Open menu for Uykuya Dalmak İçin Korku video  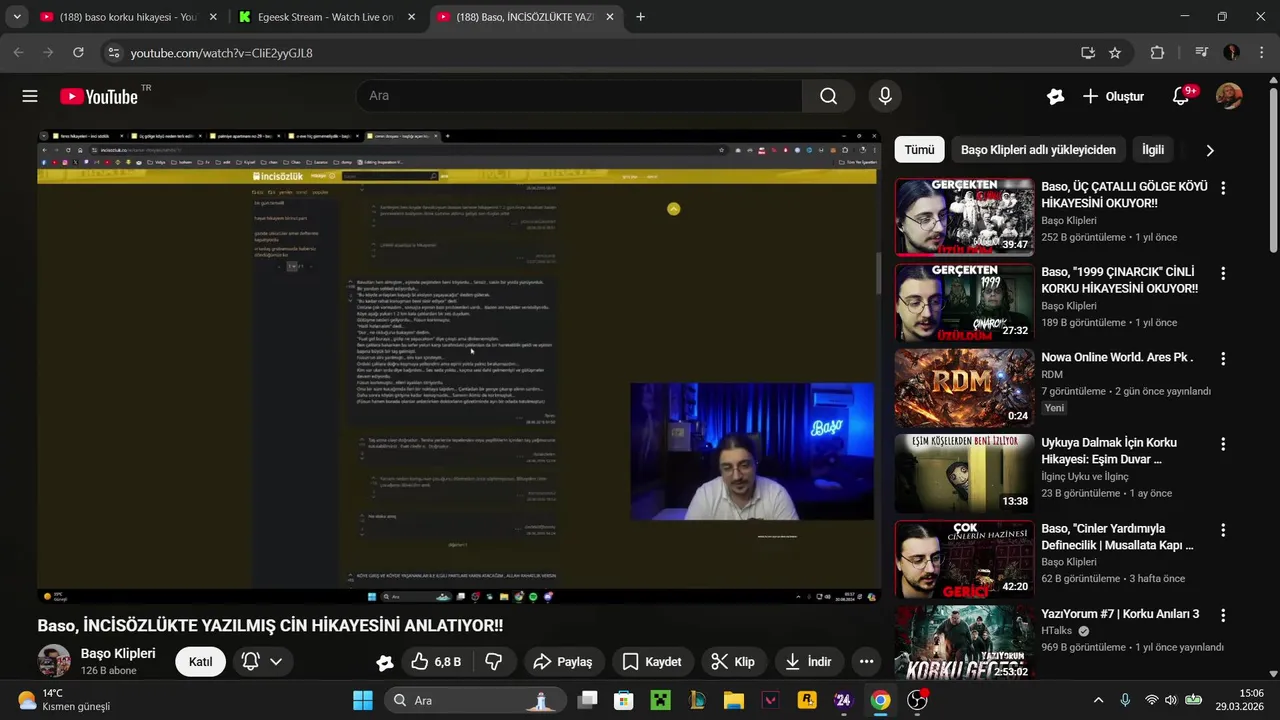[1222, 444]
